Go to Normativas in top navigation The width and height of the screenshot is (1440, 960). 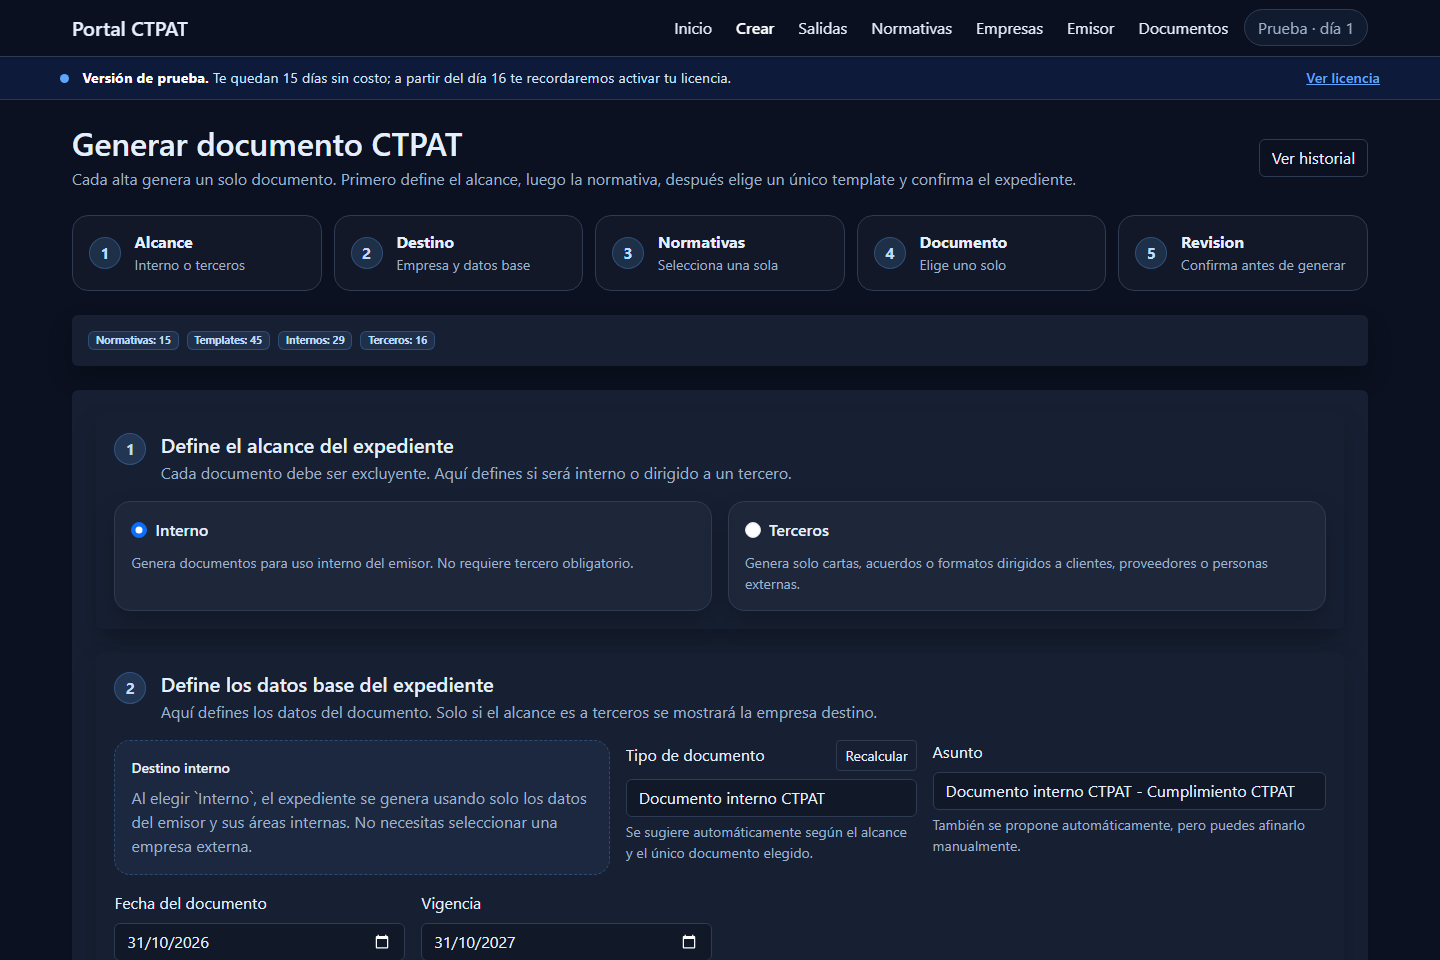point(911,28)
